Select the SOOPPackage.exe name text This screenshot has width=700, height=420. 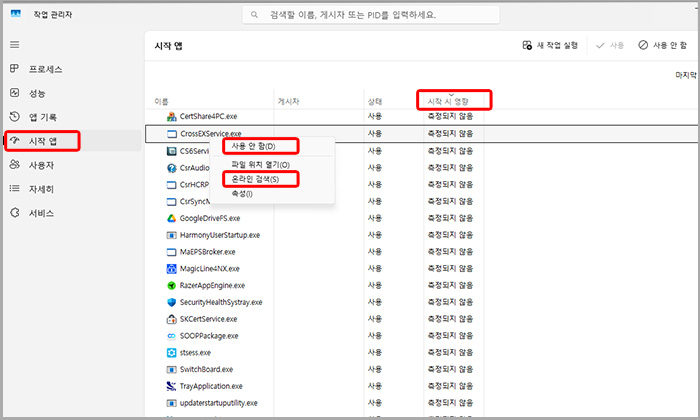pos(209,336)
